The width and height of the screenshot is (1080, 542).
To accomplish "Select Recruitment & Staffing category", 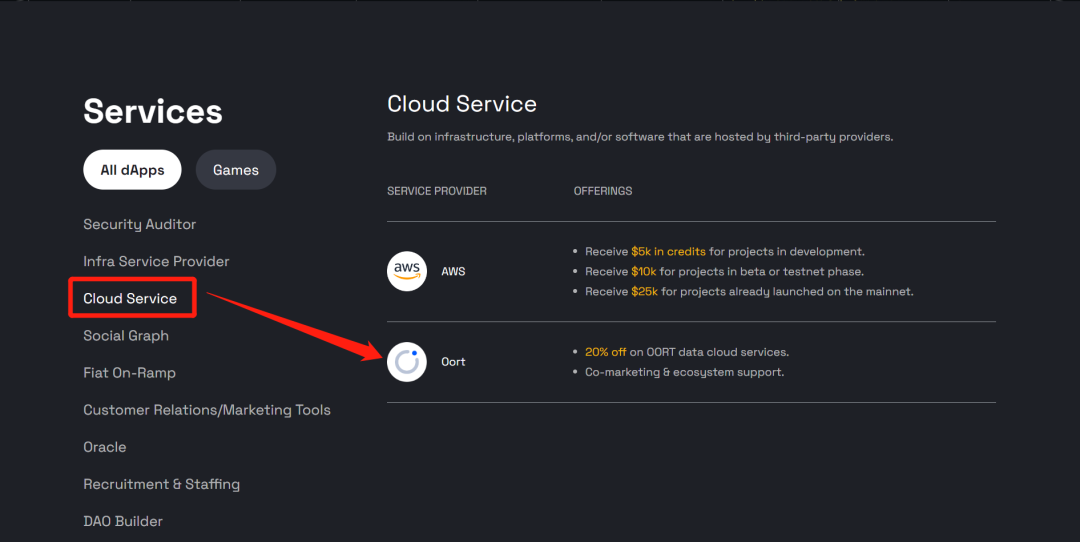I will pos(161,484).
